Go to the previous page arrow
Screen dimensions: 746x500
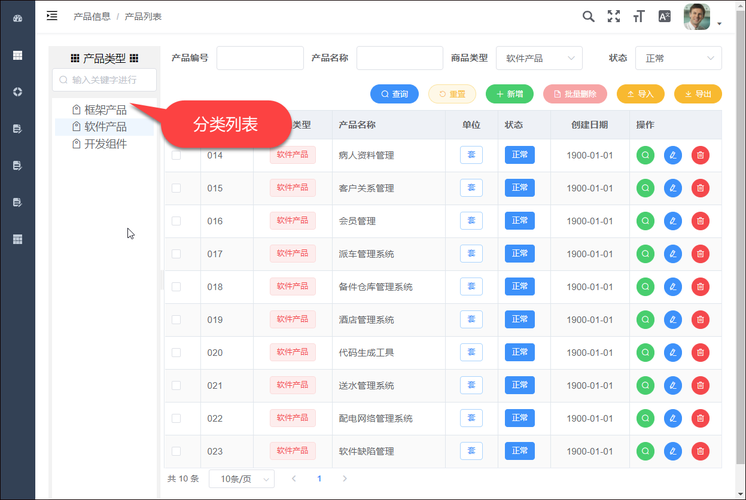(x=294, y=479)
